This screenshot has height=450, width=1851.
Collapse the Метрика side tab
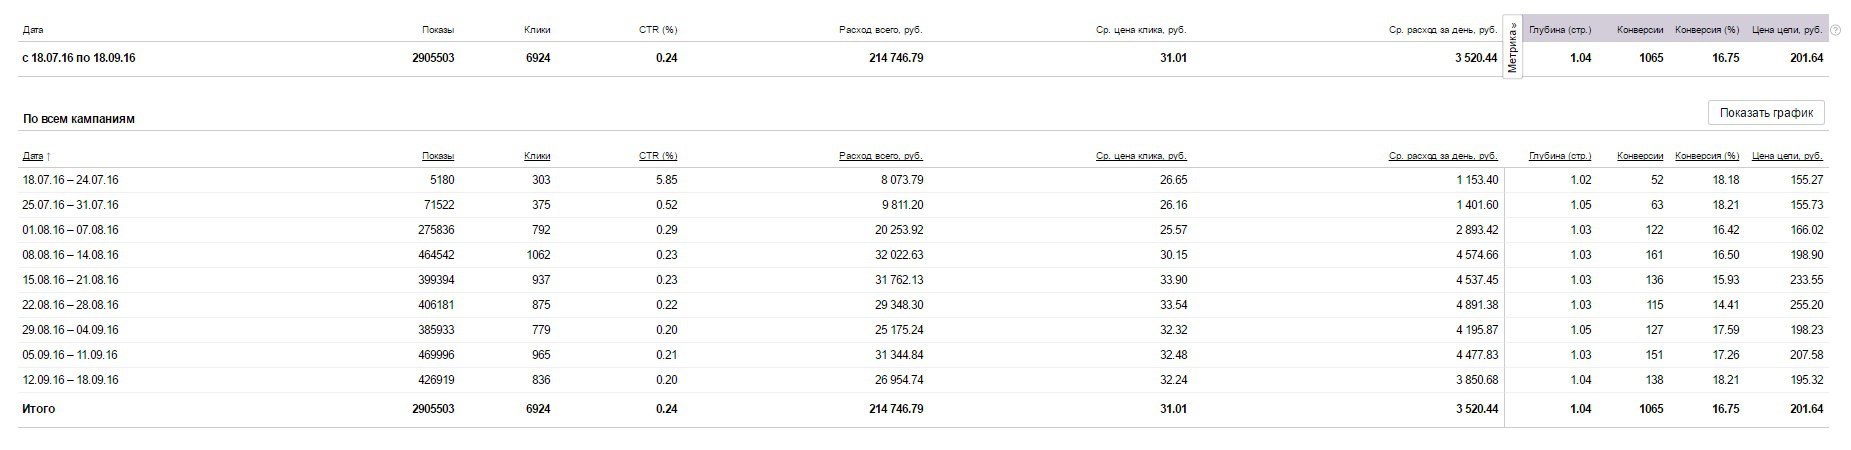1512,48
